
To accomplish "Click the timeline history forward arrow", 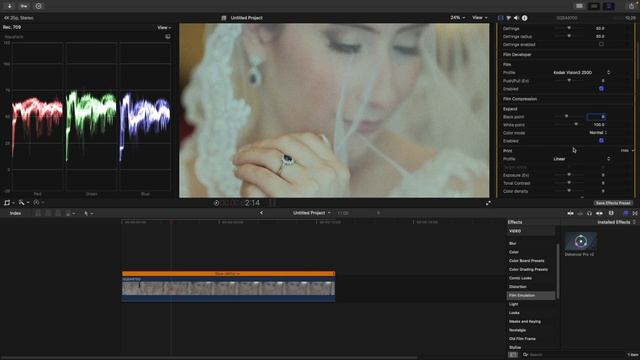I will point(378,213).
